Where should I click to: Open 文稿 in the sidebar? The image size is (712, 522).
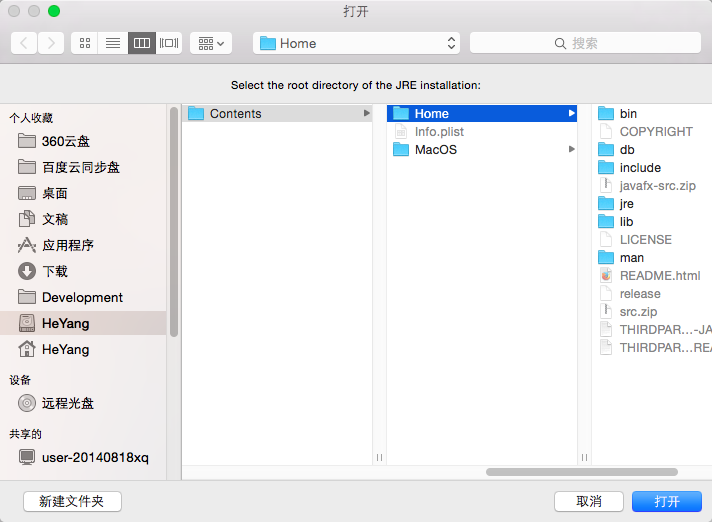point(83,219)
